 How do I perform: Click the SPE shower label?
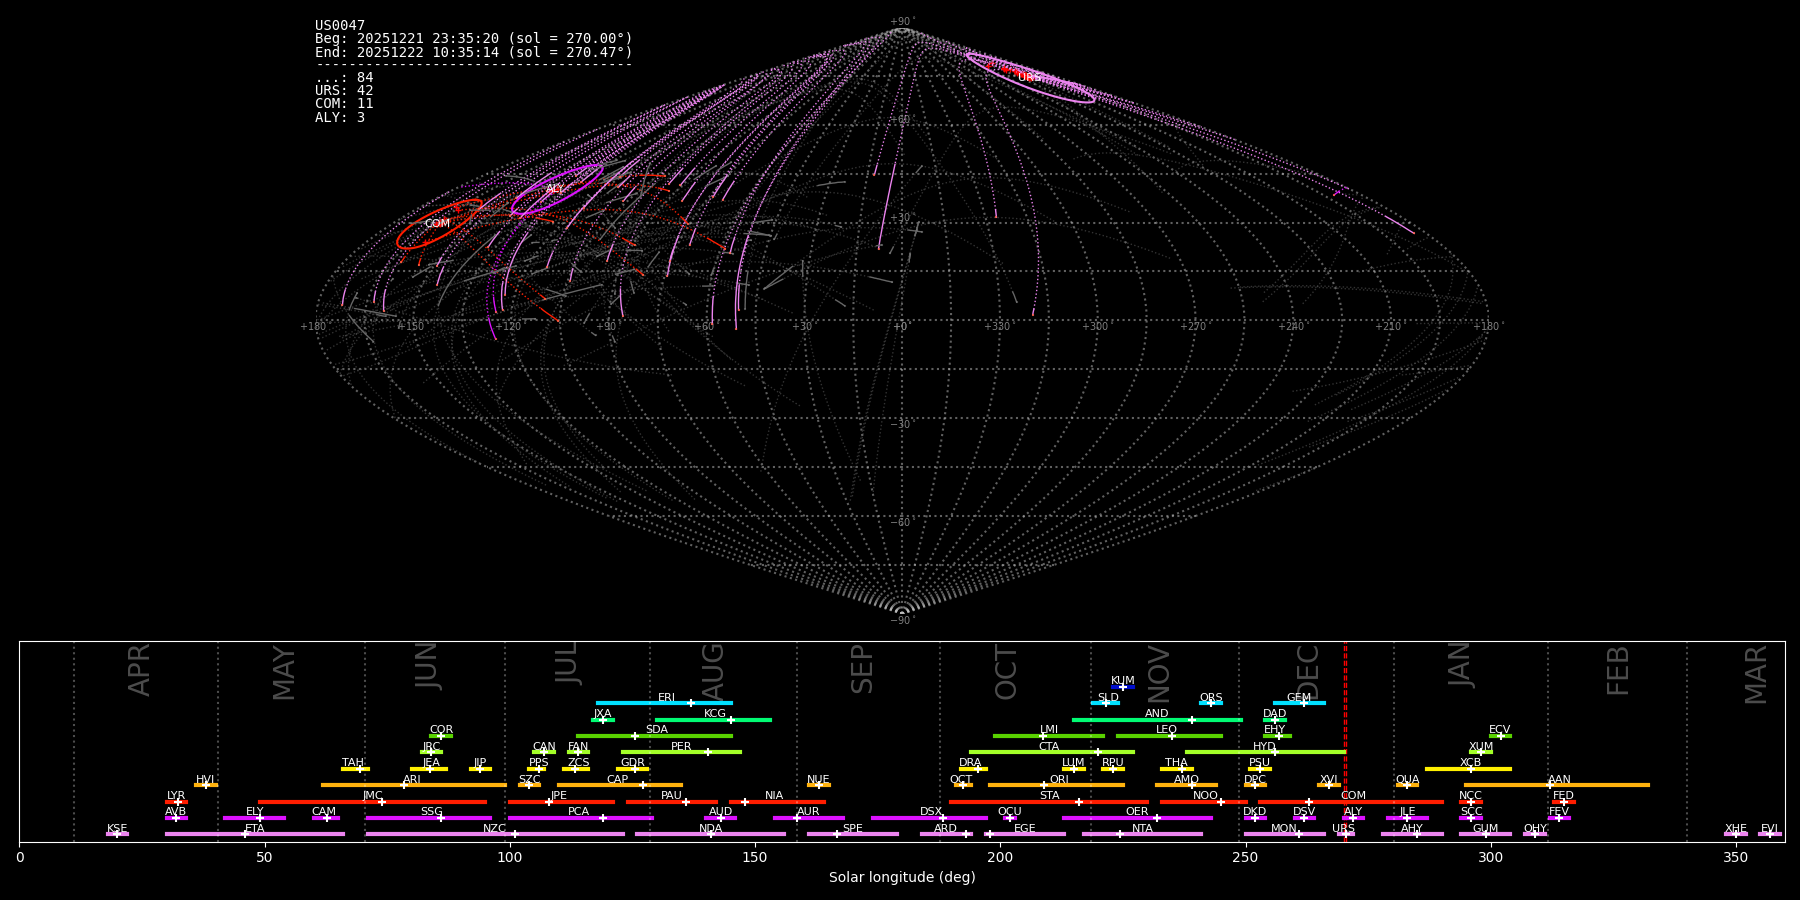(853, 829)
